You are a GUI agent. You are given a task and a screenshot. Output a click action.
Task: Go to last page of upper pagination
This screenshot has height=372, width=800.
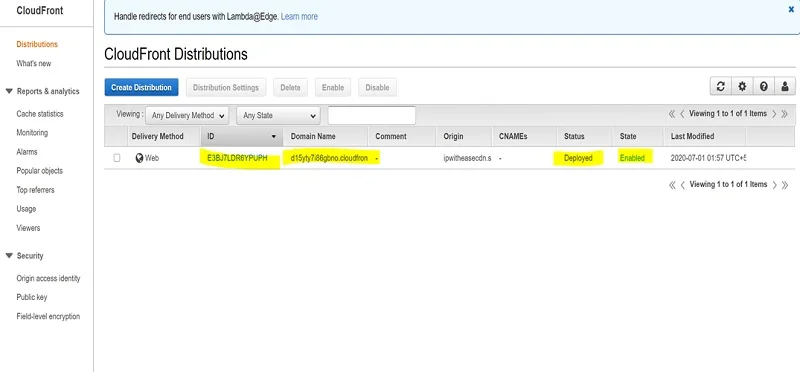(x=785, y=114)
